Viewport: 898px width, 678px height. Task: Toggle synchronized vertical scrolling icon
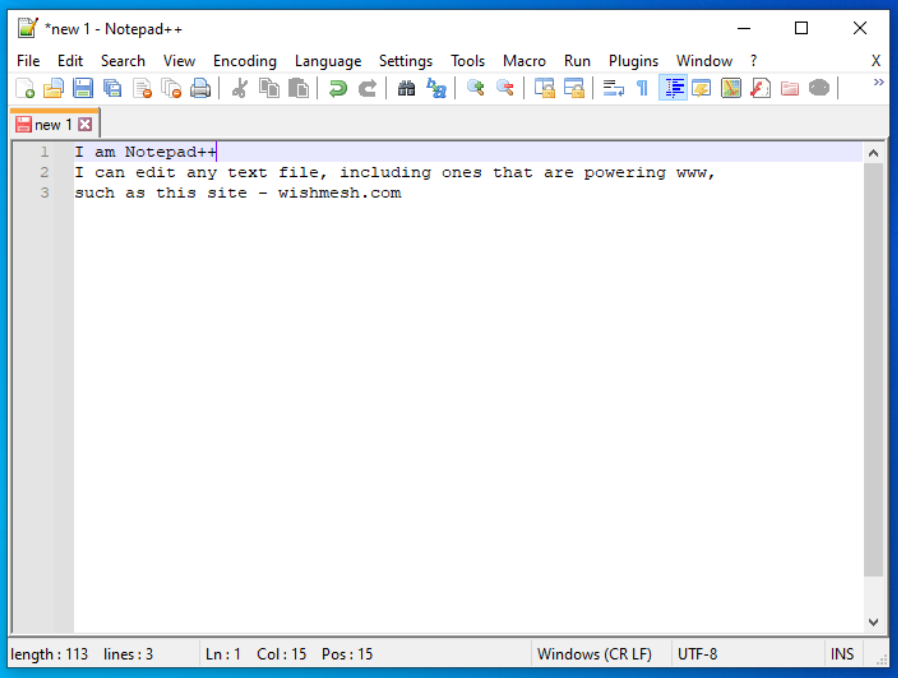(x=544, y=88)
